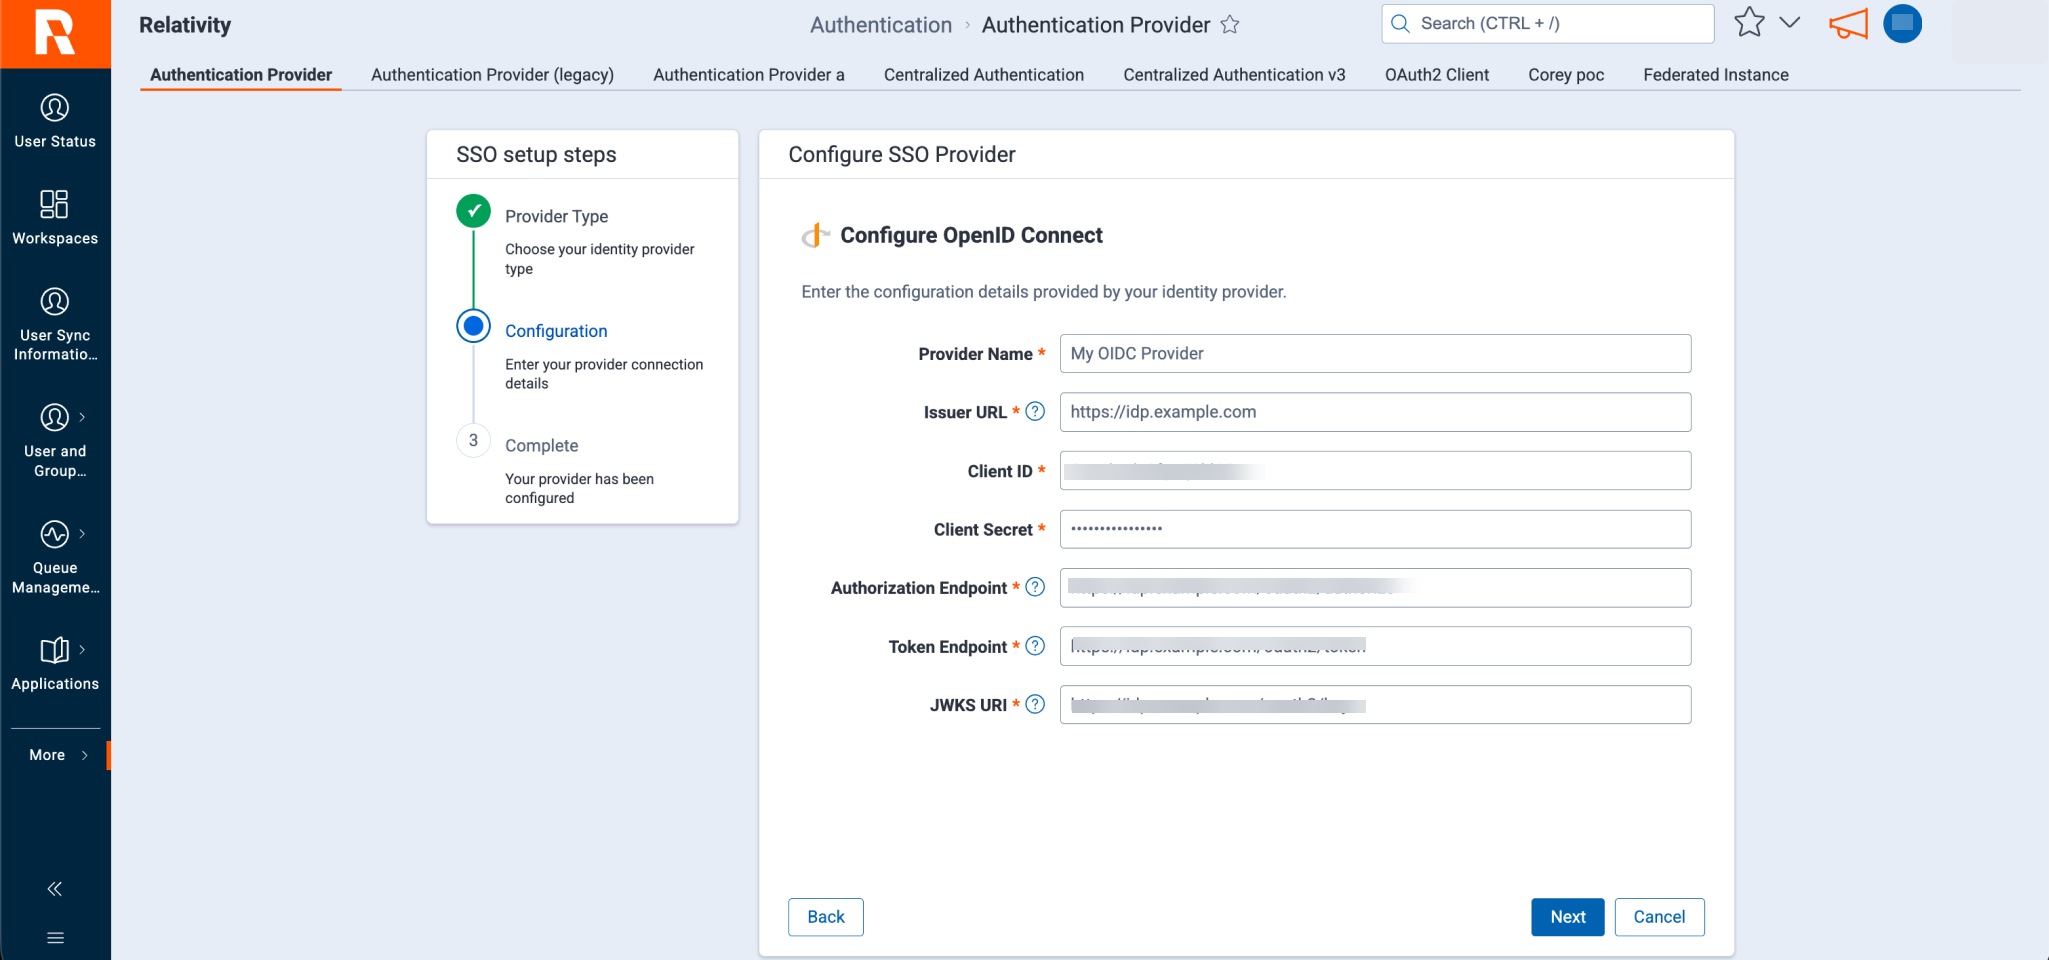This screenshot has width=2049, height=960.
Task: Click the favorites star in top toolbar
Action: pos(1749,23)
